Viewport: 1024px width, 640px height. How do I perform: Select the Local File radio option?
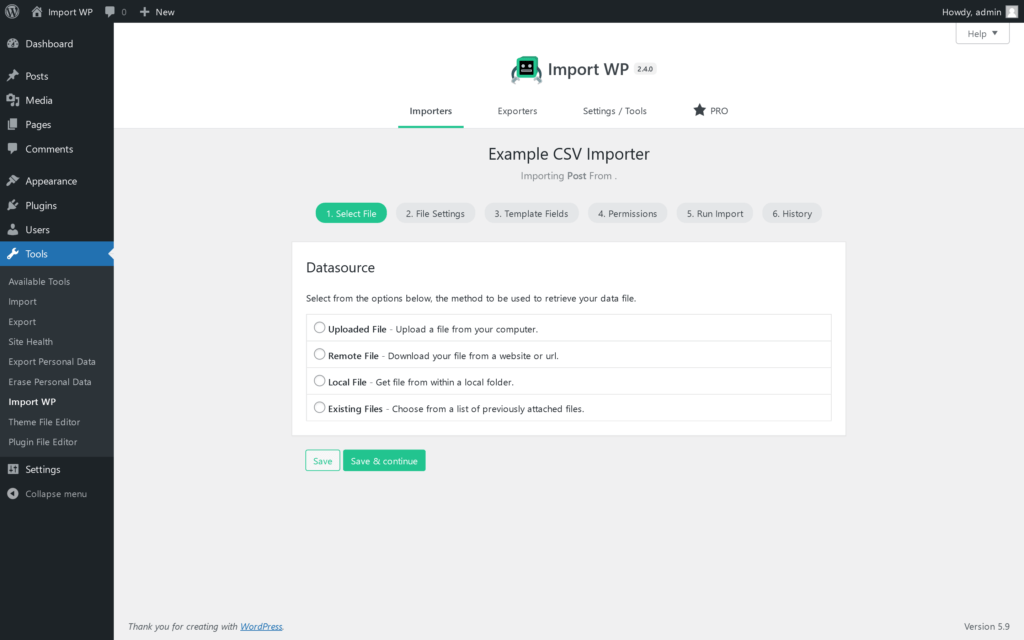click(x=319, y=381)
